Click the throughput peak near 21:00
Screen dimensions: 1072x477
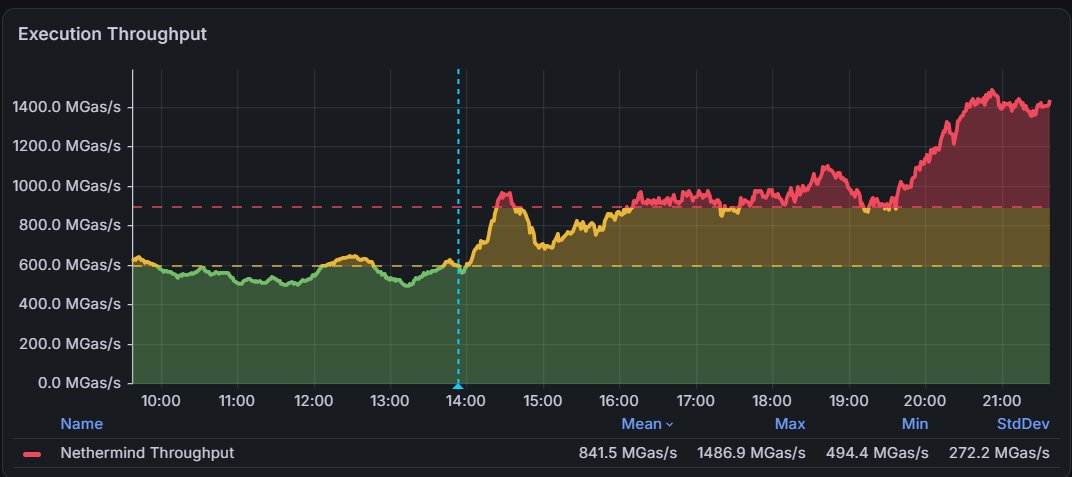[991, 91]
